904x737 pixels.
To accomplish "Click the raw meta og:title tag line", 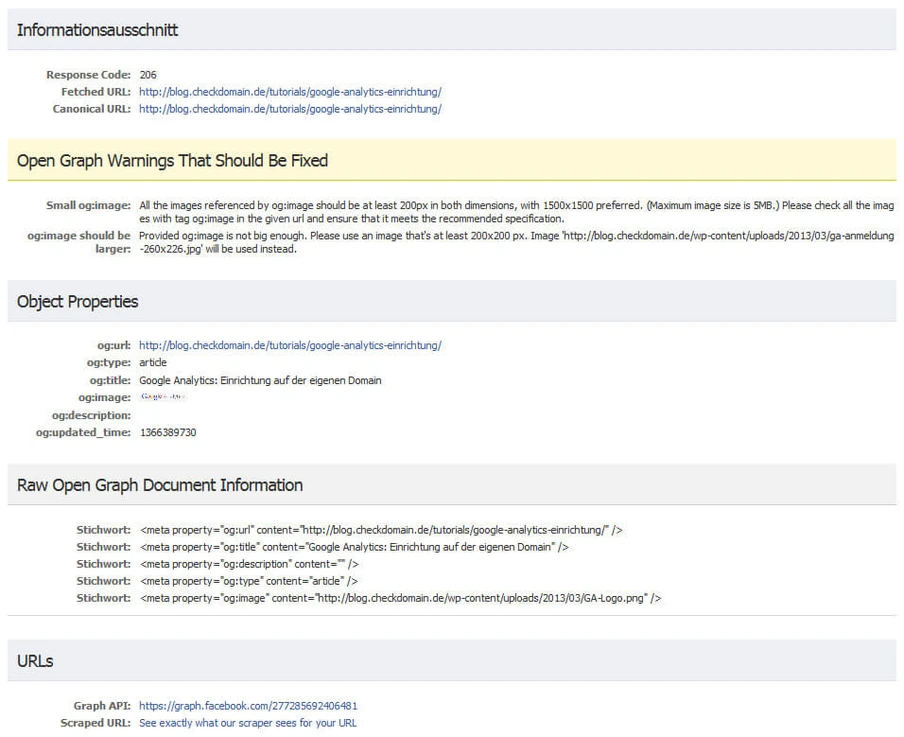I will coord(354,547).
